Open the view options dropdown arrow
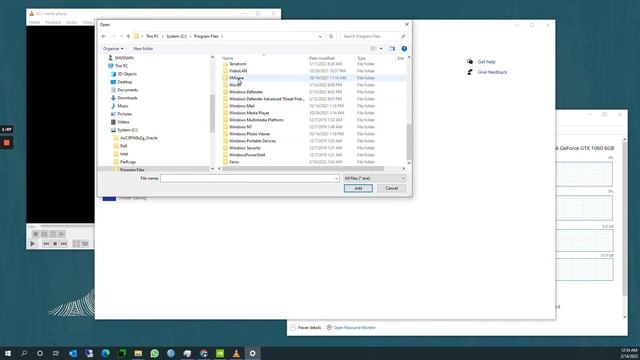The width and height of the screenshot is (640, 360). coord(381,49)
